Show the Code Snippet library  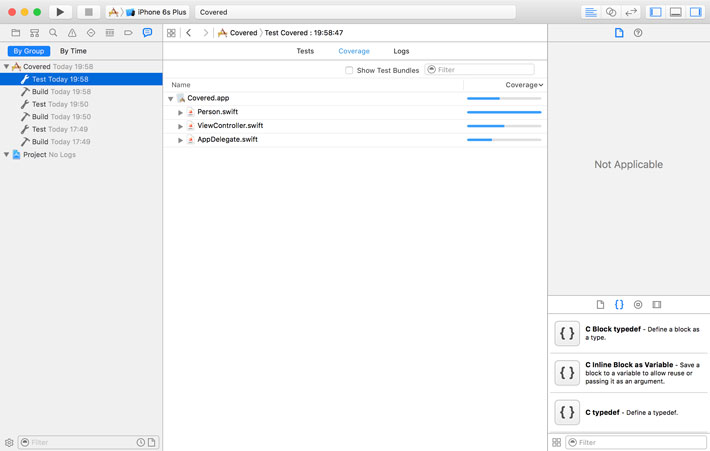point(619,304)
